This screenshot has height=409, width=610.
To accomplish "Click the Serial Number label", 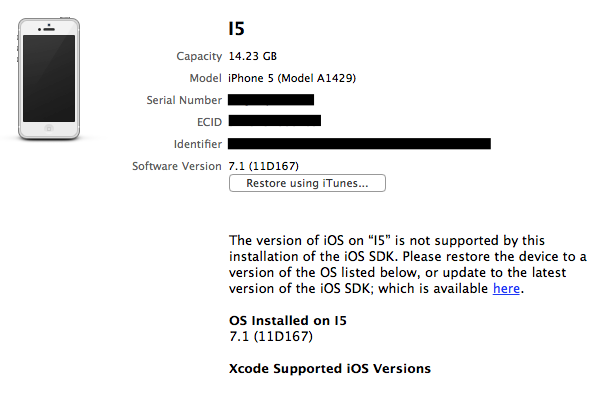I will (x=180, y=100).
